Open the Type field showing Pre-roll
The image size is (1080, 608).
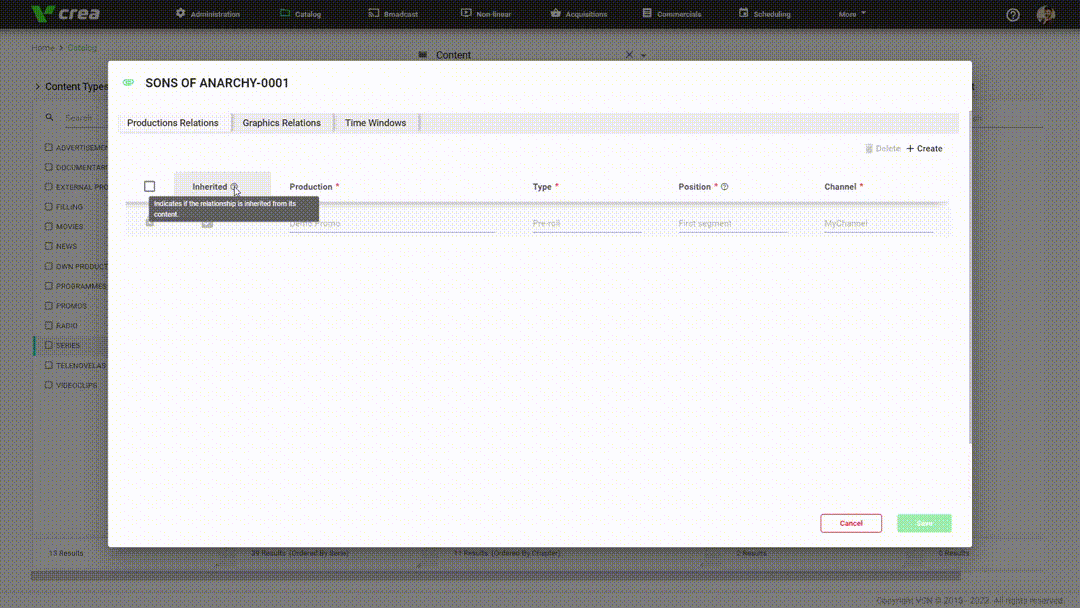587,224
